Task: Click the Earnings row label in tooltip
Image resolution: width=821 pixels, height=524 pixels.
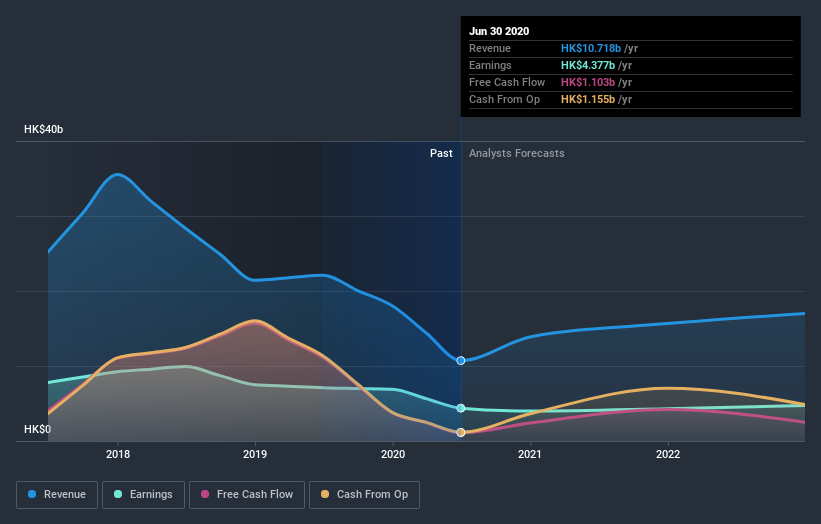Action: pyautogui.click(x=490, y=65)
